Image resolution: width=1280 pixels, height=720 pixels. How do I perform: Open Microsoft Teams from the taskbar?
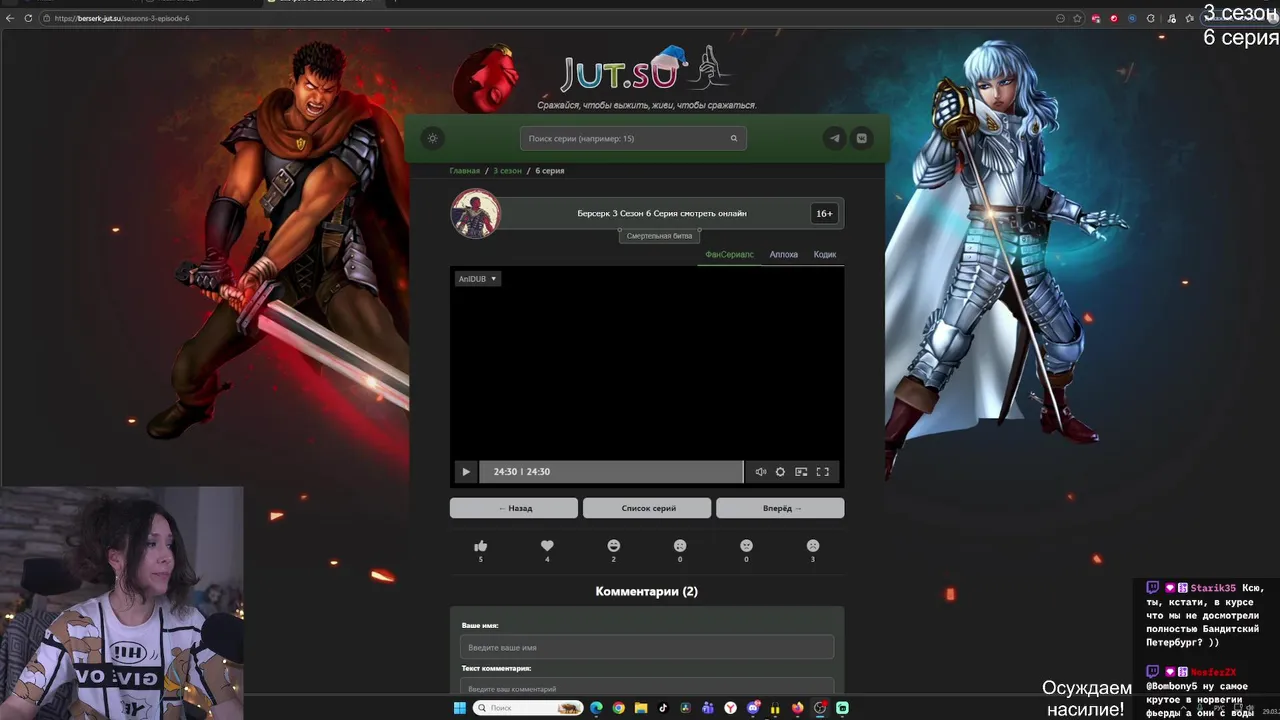pyautogui.click(x=708, y=708)
